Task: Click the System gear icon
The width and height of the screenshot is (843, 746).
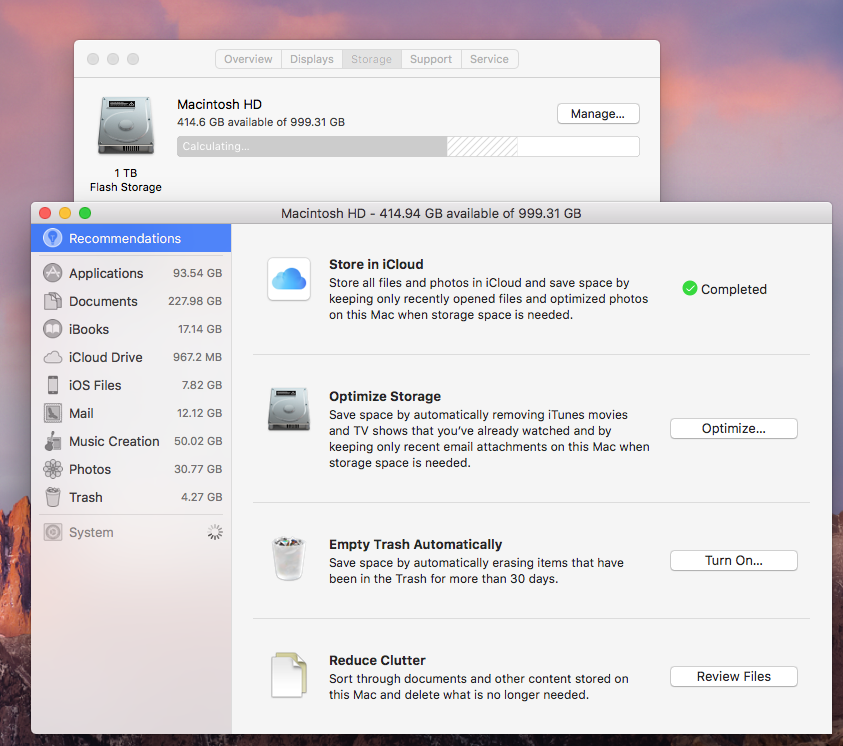Action: 52,532
